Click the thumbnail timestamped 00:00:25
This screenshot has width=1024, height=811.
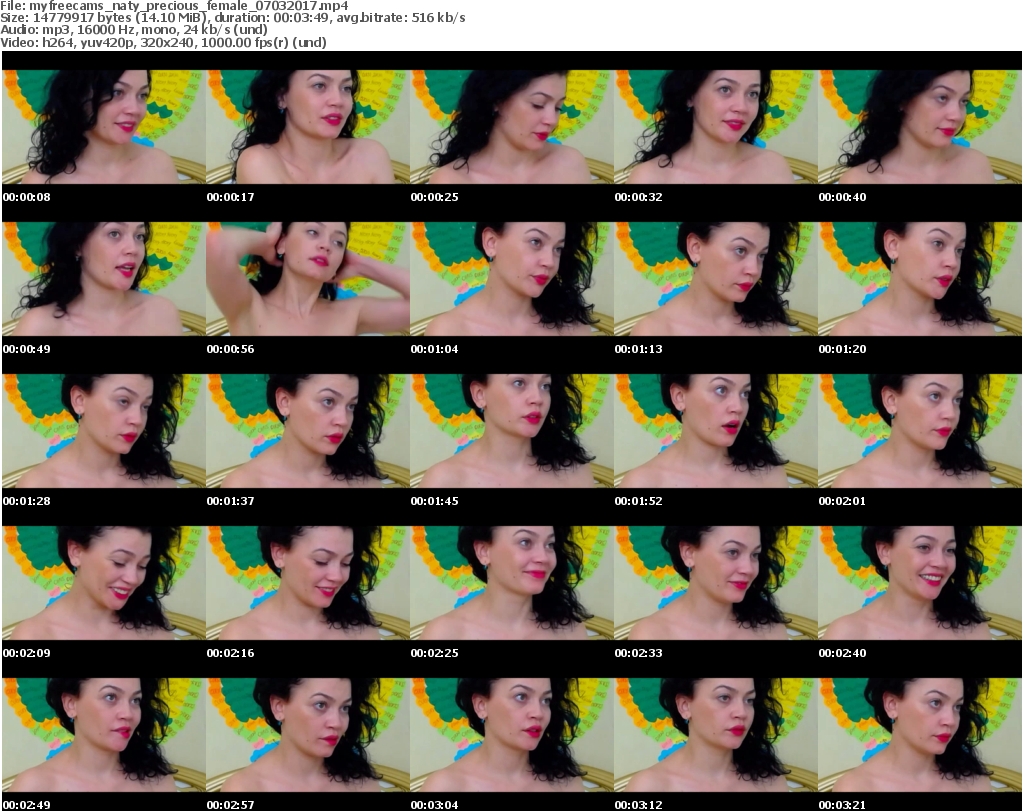tap(512, 127)
